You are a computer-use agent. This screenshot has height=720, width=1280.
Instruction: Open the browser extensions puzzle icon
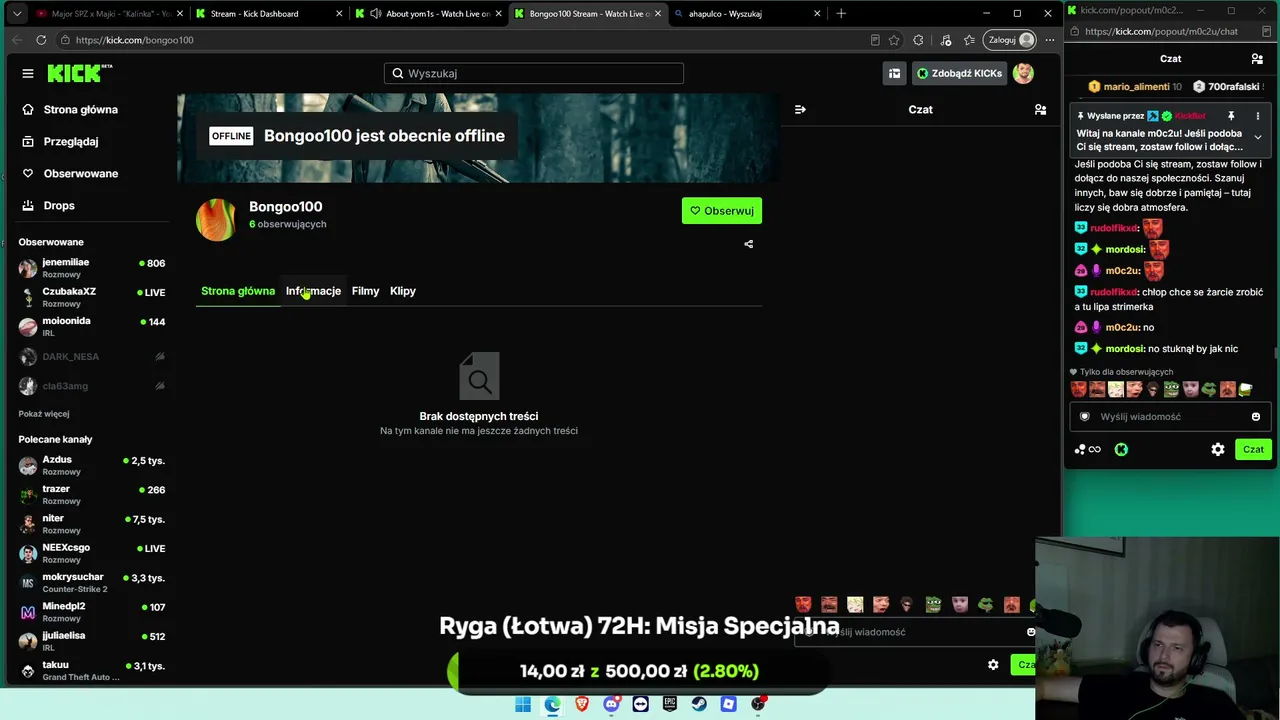[919, 40]
